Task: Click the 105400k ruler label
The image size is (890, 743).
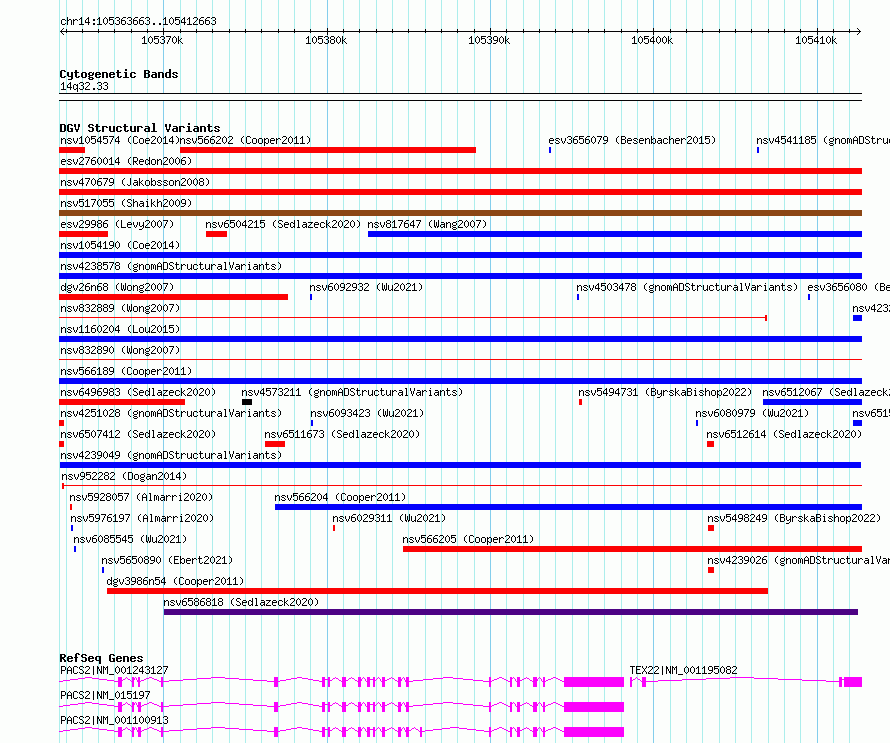Action: click(652, 40)
